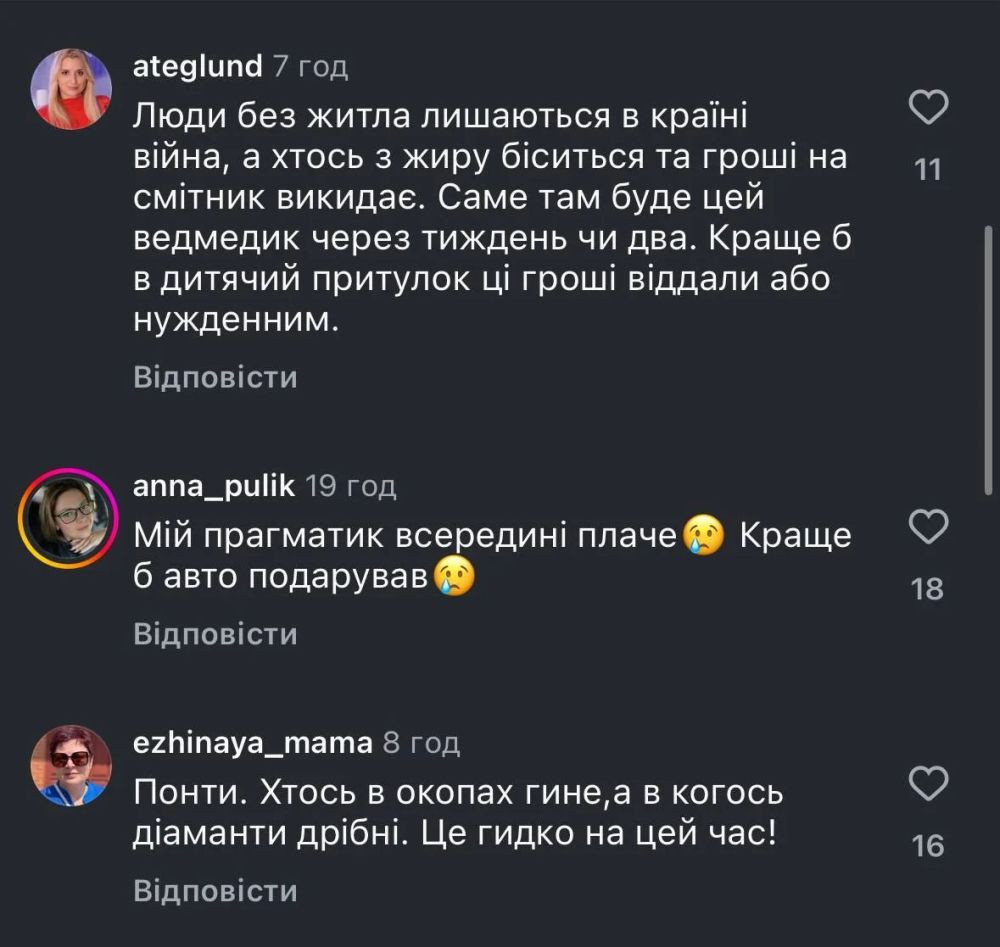Click the '7 год' timestamp on ateglund's comment
1000x947 pixels.
(x=310, y=67)
